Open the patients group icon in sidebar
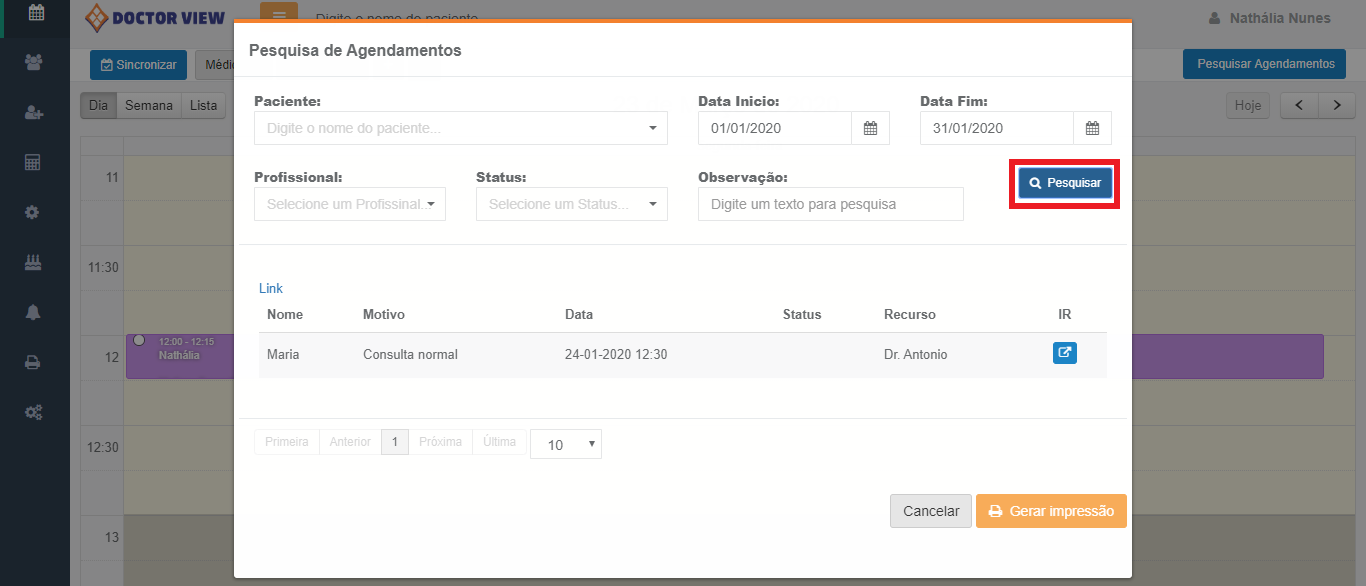1366x586 pixels. point(34,63)
